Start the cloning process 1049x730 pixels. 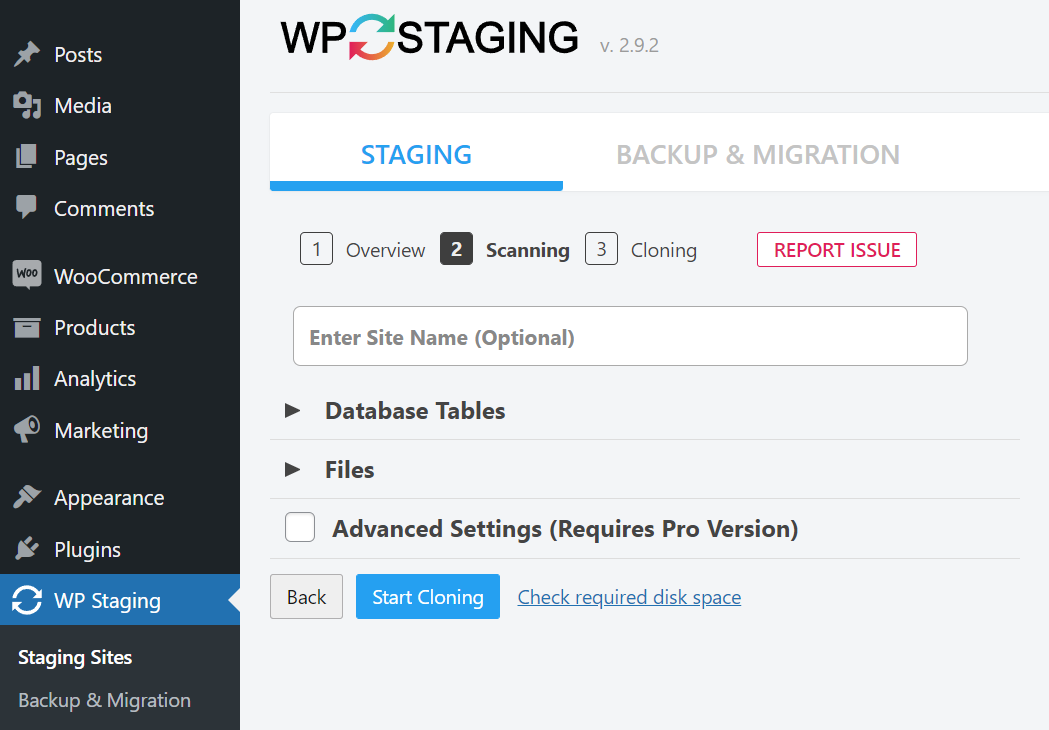click(427, 596)
